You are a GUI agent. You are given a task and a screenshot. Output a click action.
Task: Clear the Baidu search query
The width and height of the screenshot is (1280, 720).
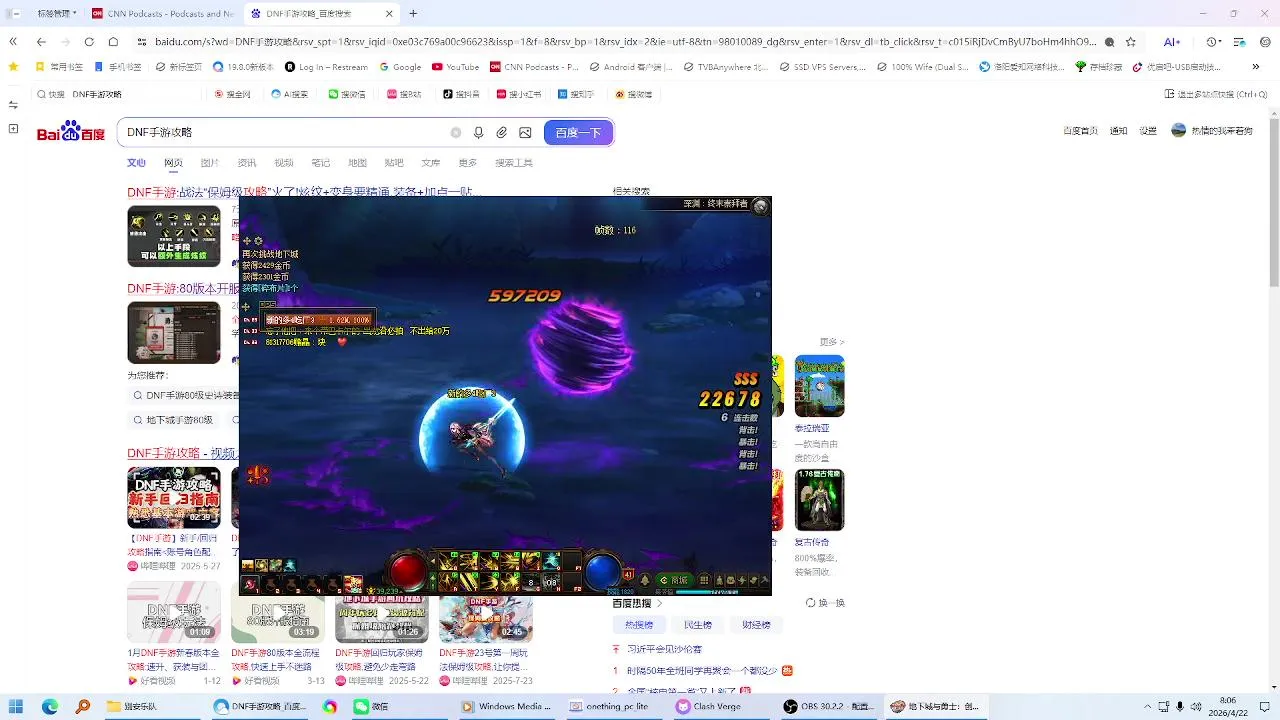click(456, 132)
